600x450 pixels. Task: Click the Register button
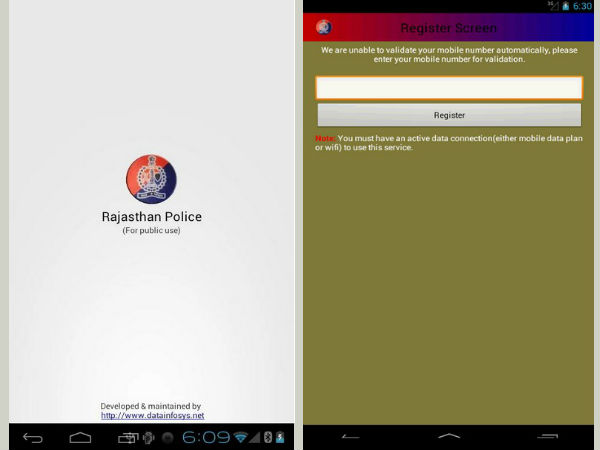tap(449, 115)
